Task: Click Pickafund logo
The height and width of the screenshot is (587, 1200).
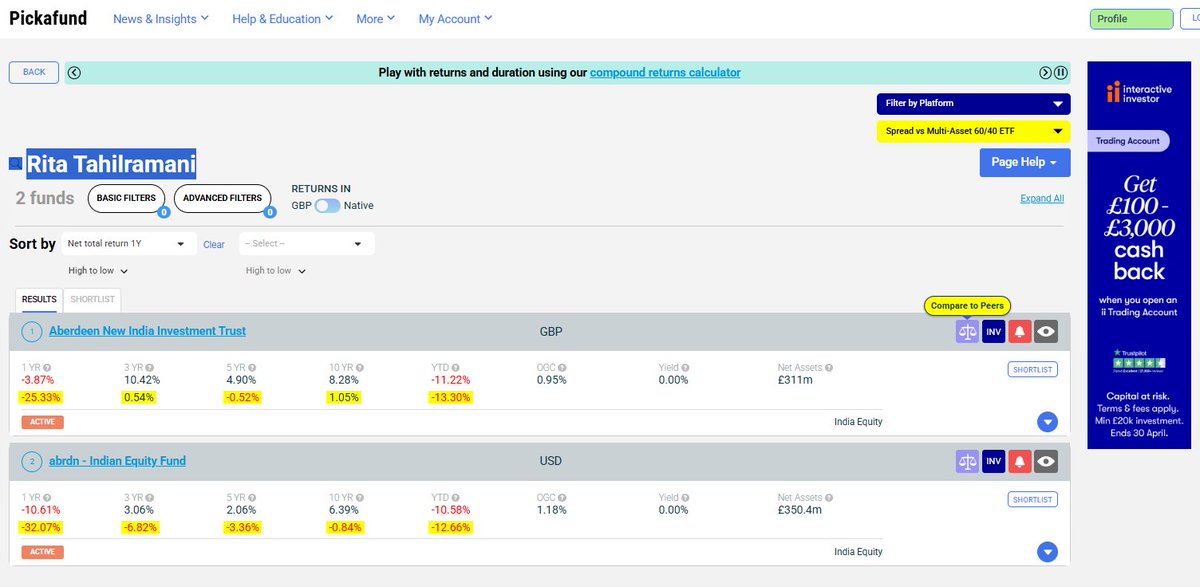Action: tap(48, 18)
